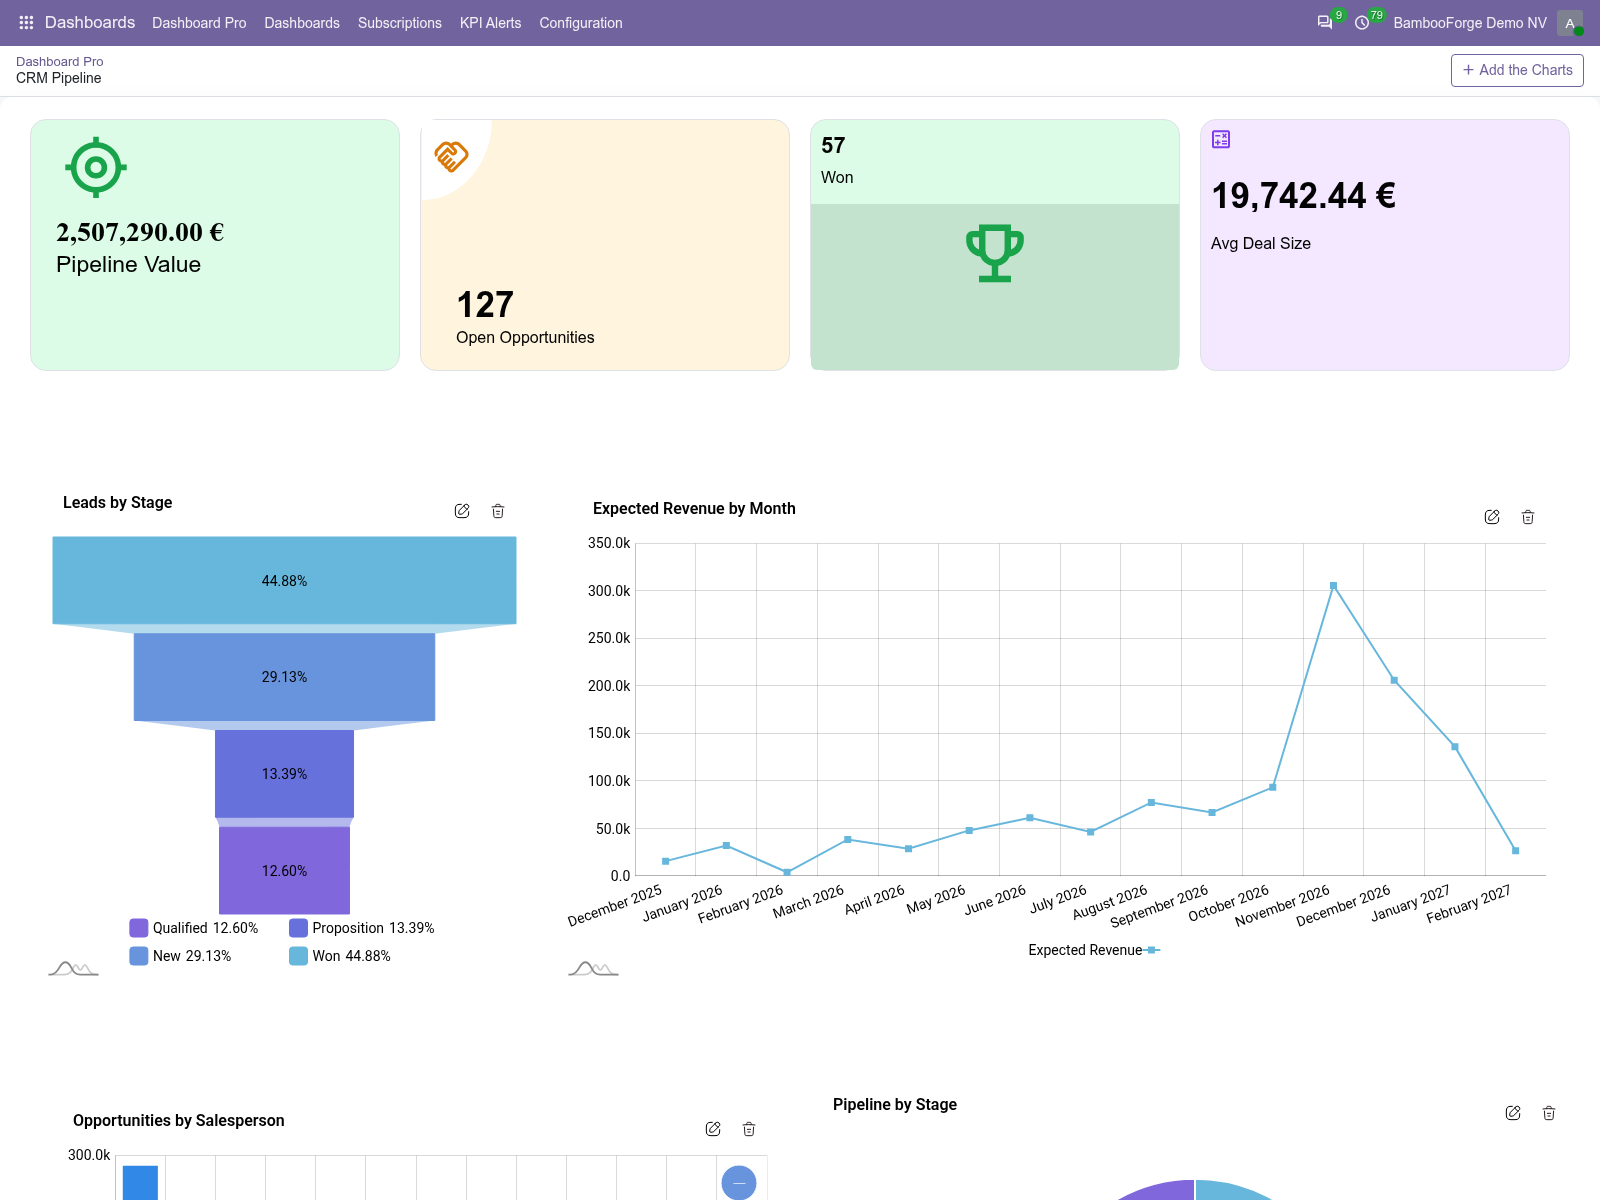Open the Dashboards menu item
1600x1200 pixels.
click(302, 23)
